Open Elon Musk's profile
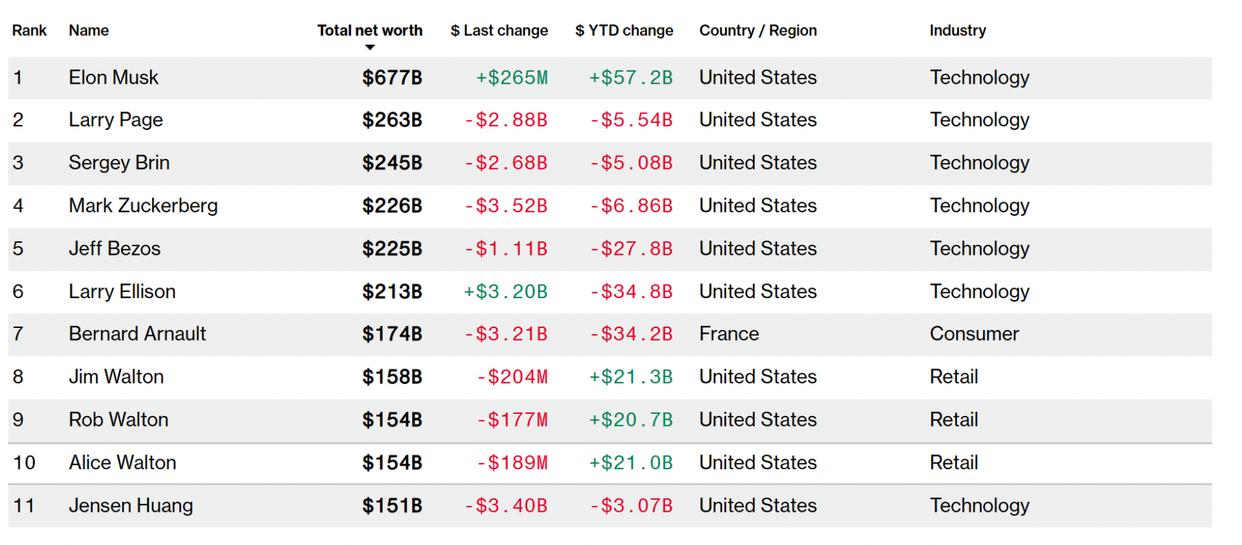Image resolution: width=1242 pixels, height=545 pixels. 113,77
